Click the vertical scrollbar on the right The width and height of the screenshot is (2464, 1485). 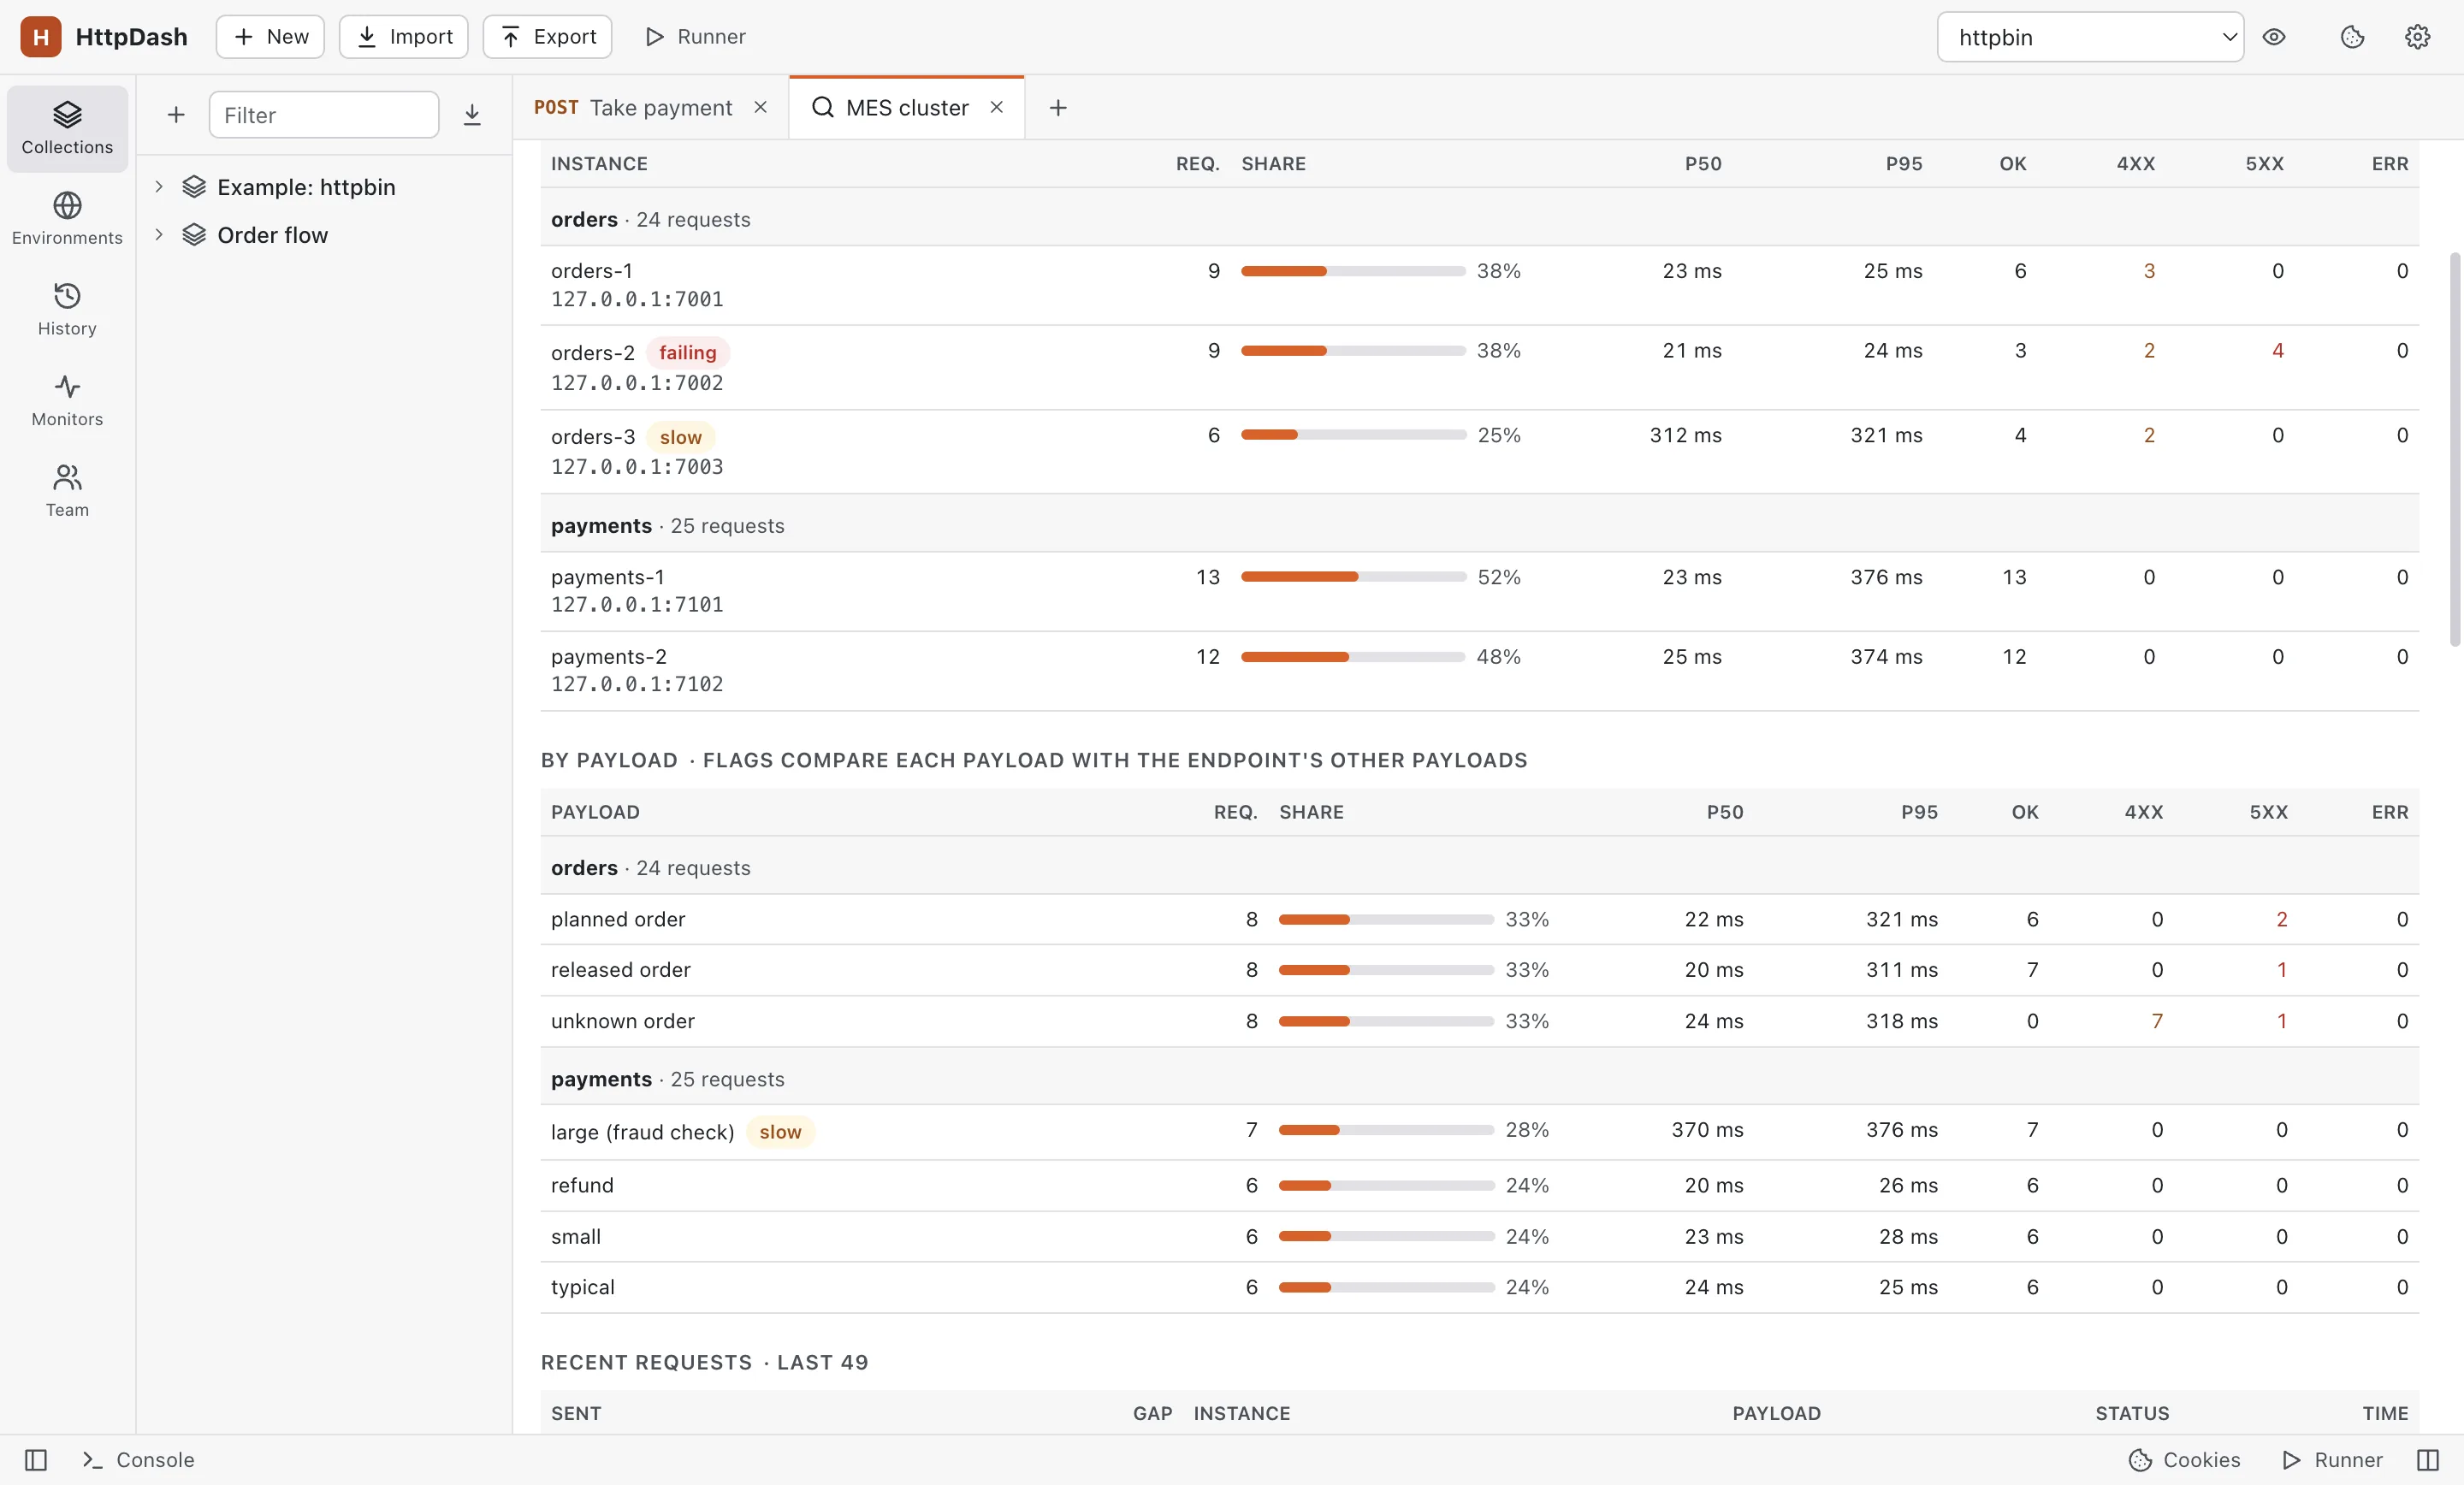pos(2454,450)
